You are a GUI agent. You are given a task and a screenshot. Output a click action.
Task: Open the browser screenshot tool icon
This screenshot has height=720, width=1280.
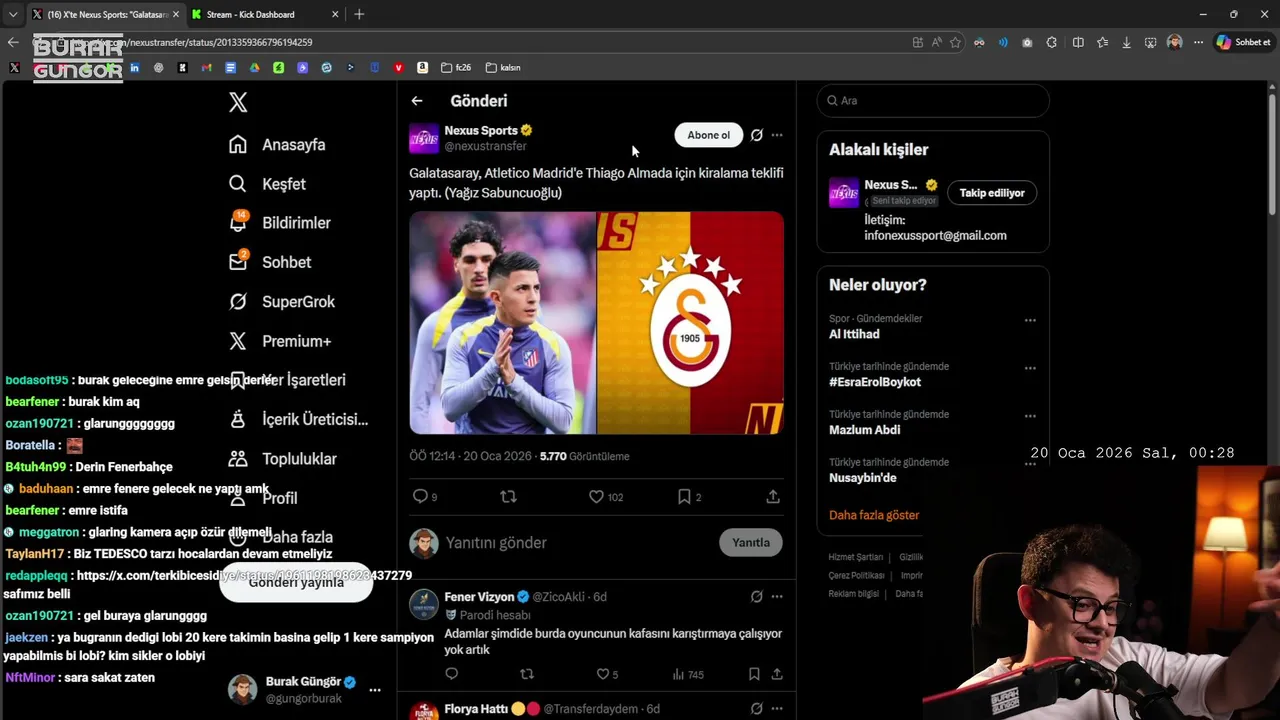[x=1151, y=42]
